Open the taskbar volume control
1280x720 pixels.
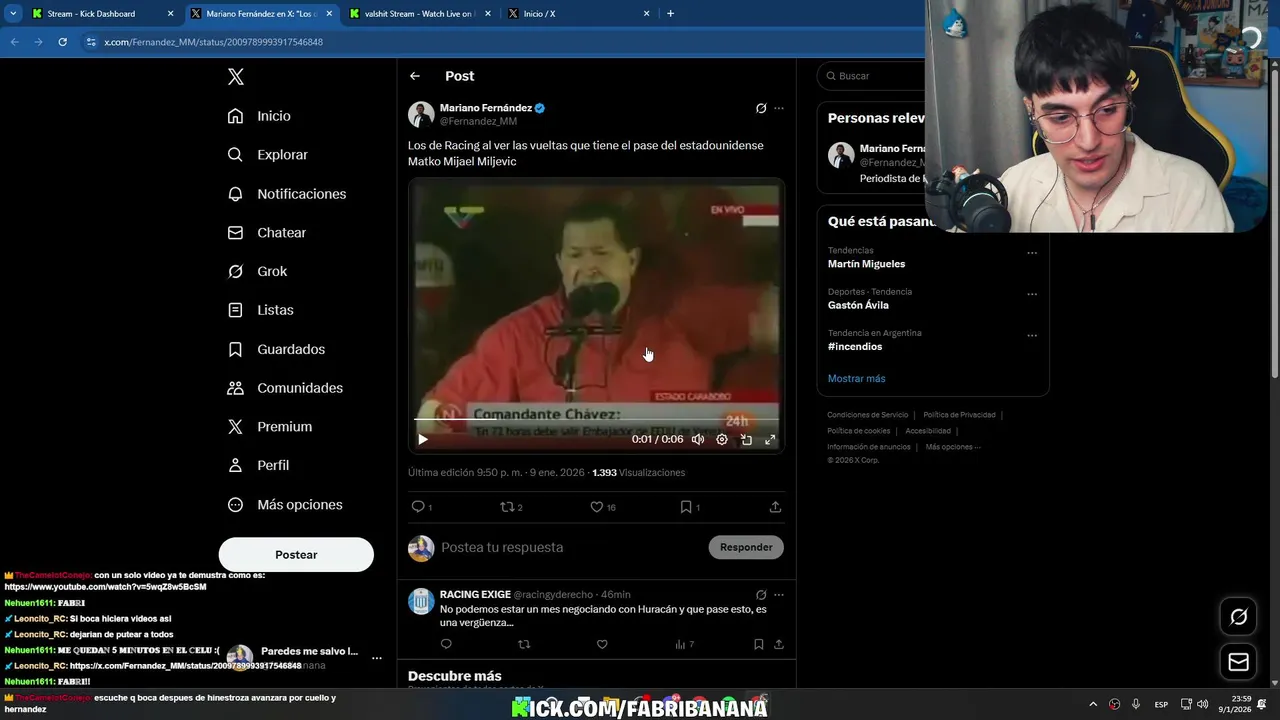(1203, 704)
